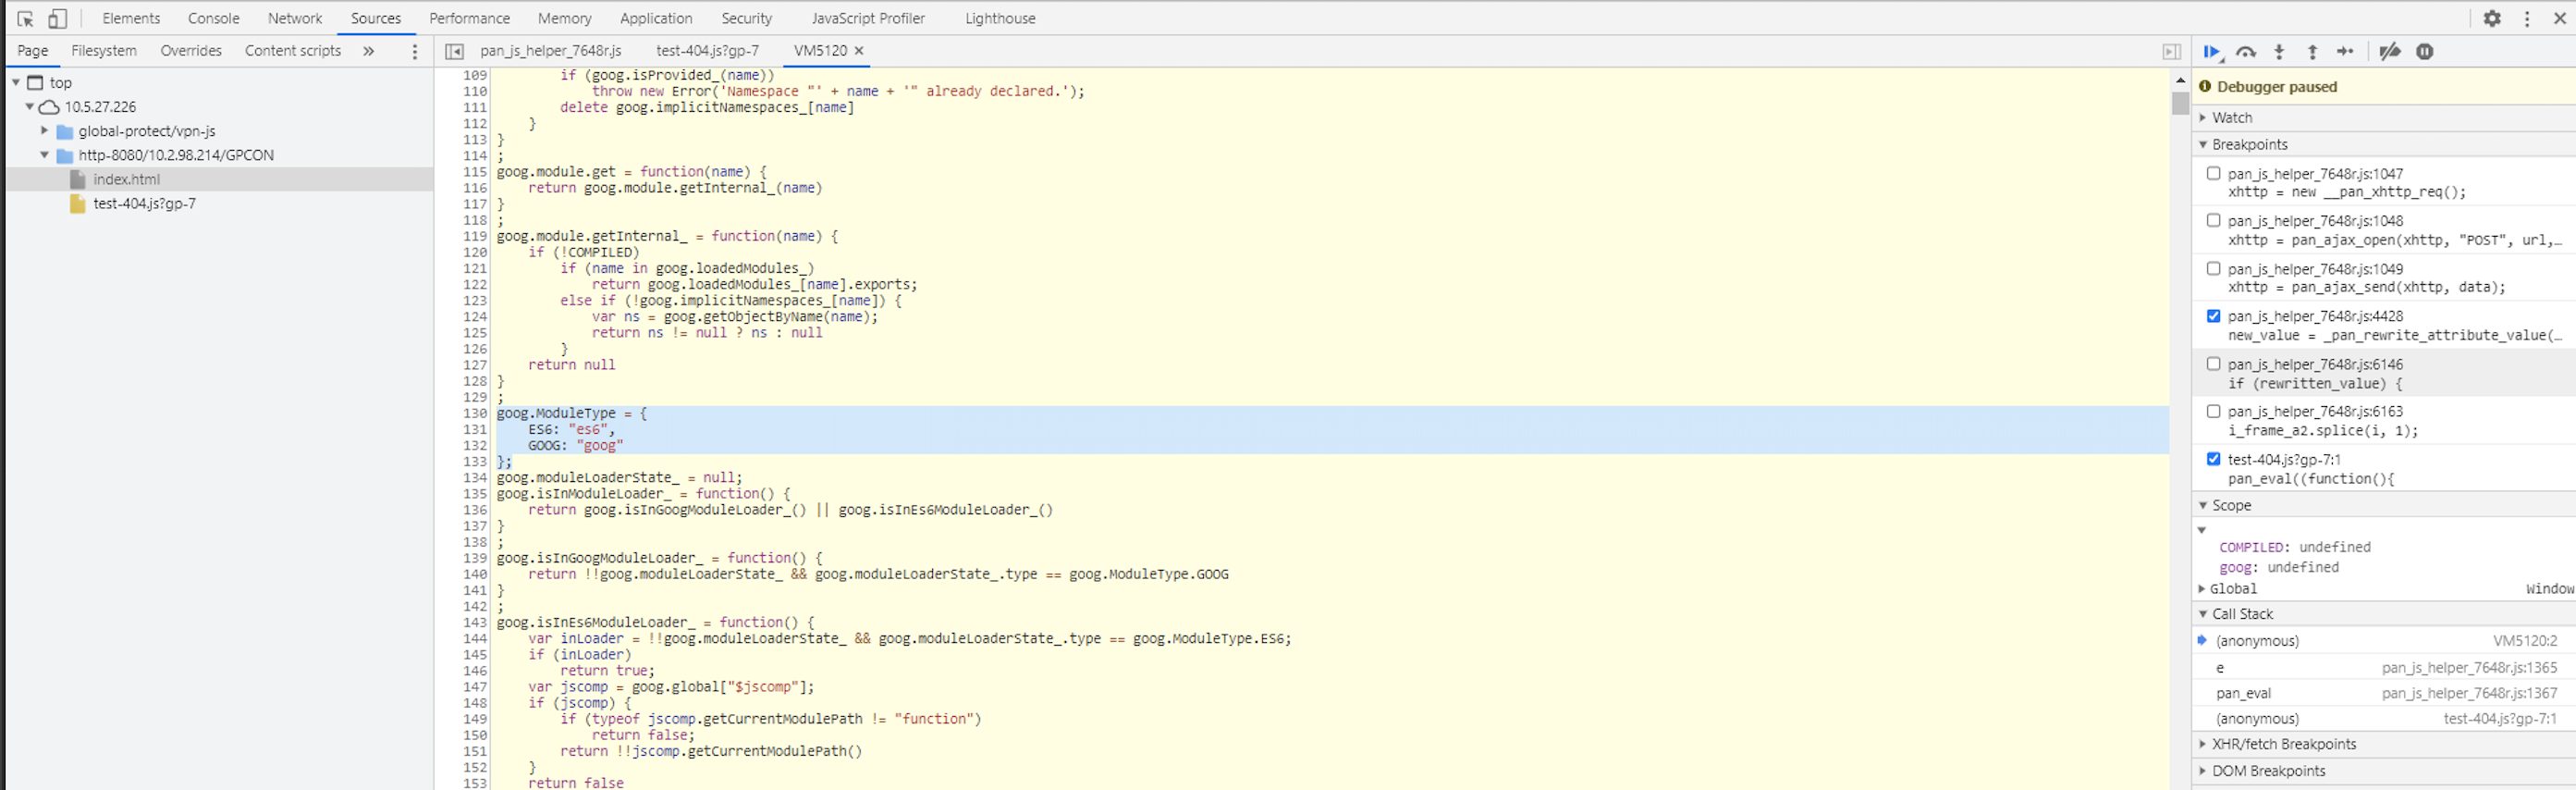Open test-404.js?gp-7 in file tree
2576x790 pixels.
tap(144, 204)
